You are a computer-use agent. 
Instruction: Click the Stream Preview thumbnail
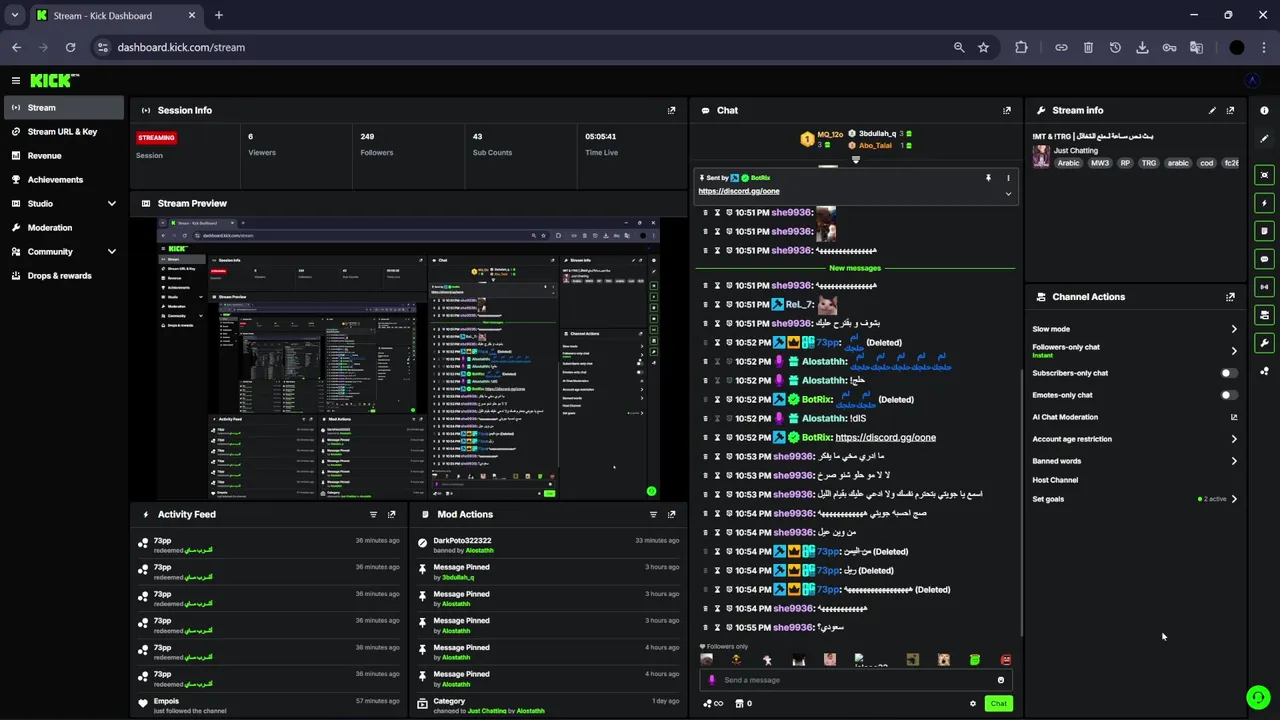tap(408, 358)
